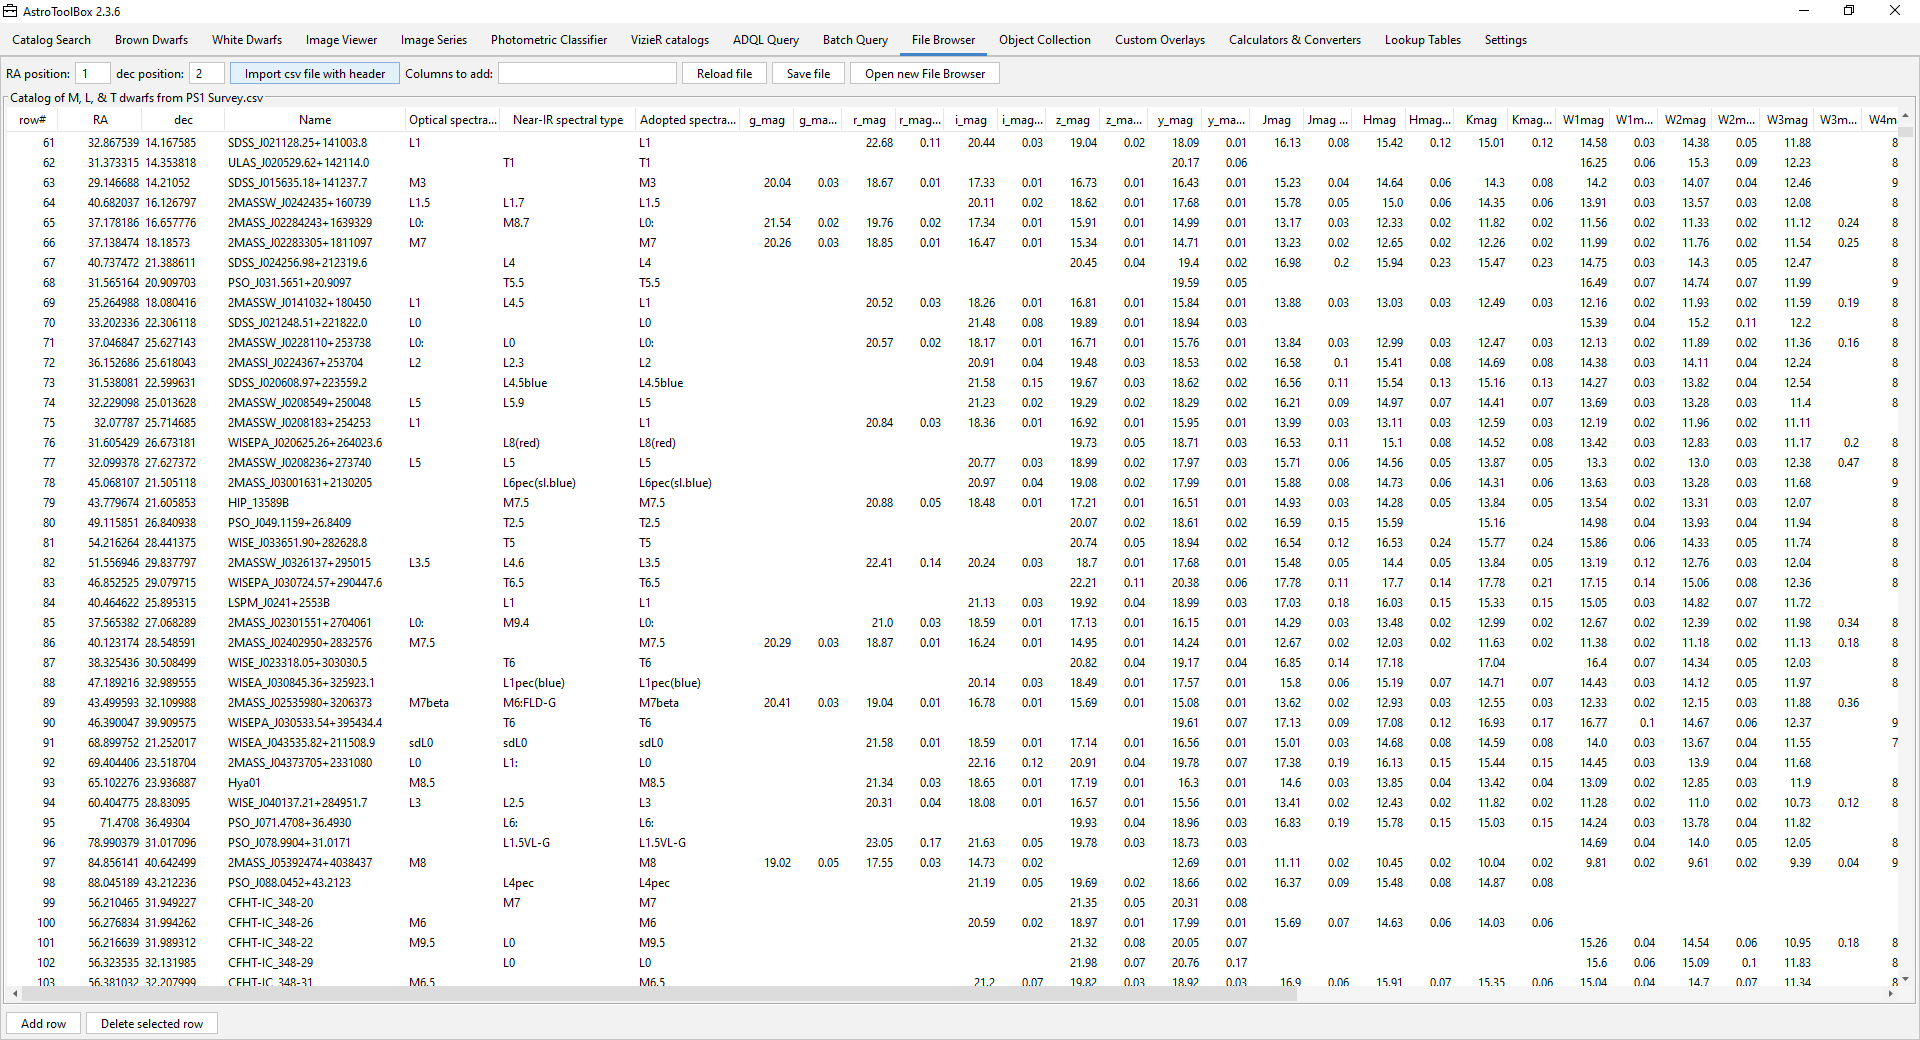Click the Reload file button
The image size is (1920, 1040).
coord(724,74)
